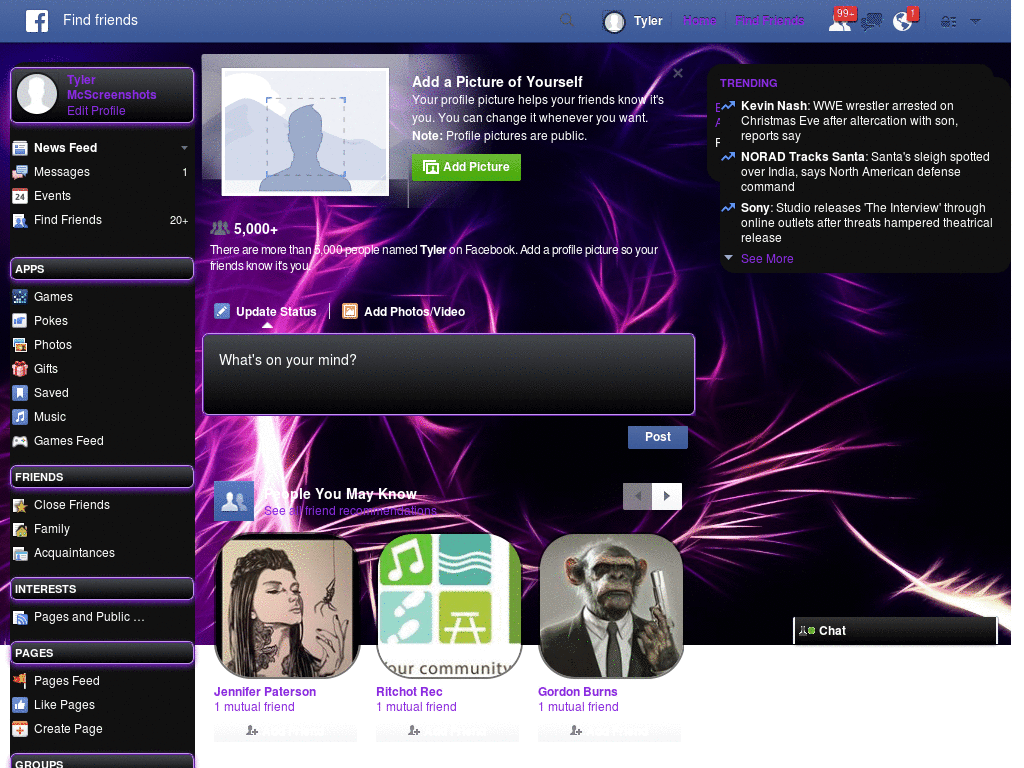The height and width of the screenshot is (768, 1024).
Task: Click Jennifer Paterson's profile picture
Action: coord(287,606)
